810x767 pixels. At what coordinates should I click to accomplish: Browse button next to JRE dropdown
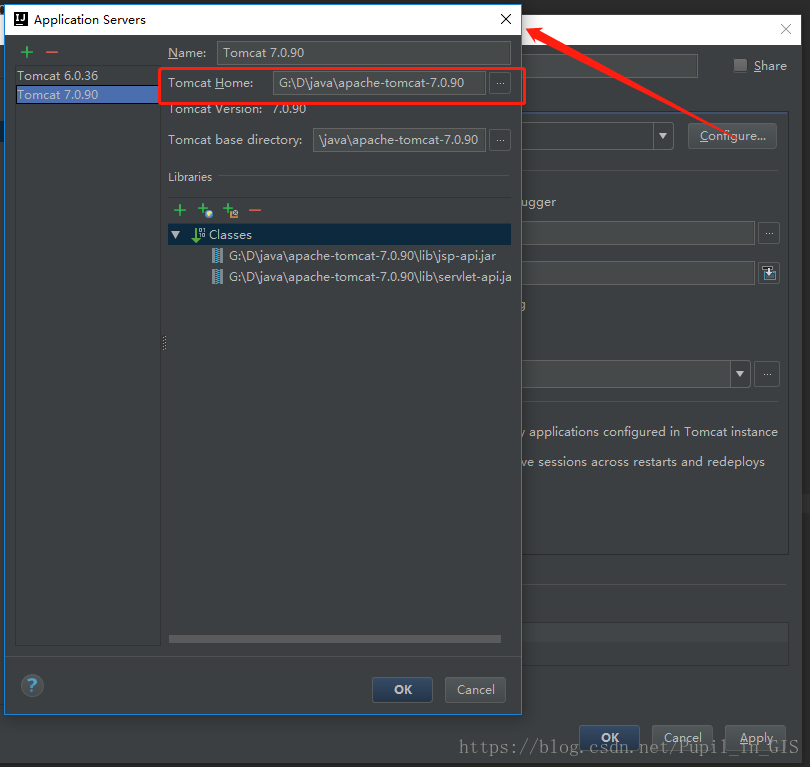[767, 374]
